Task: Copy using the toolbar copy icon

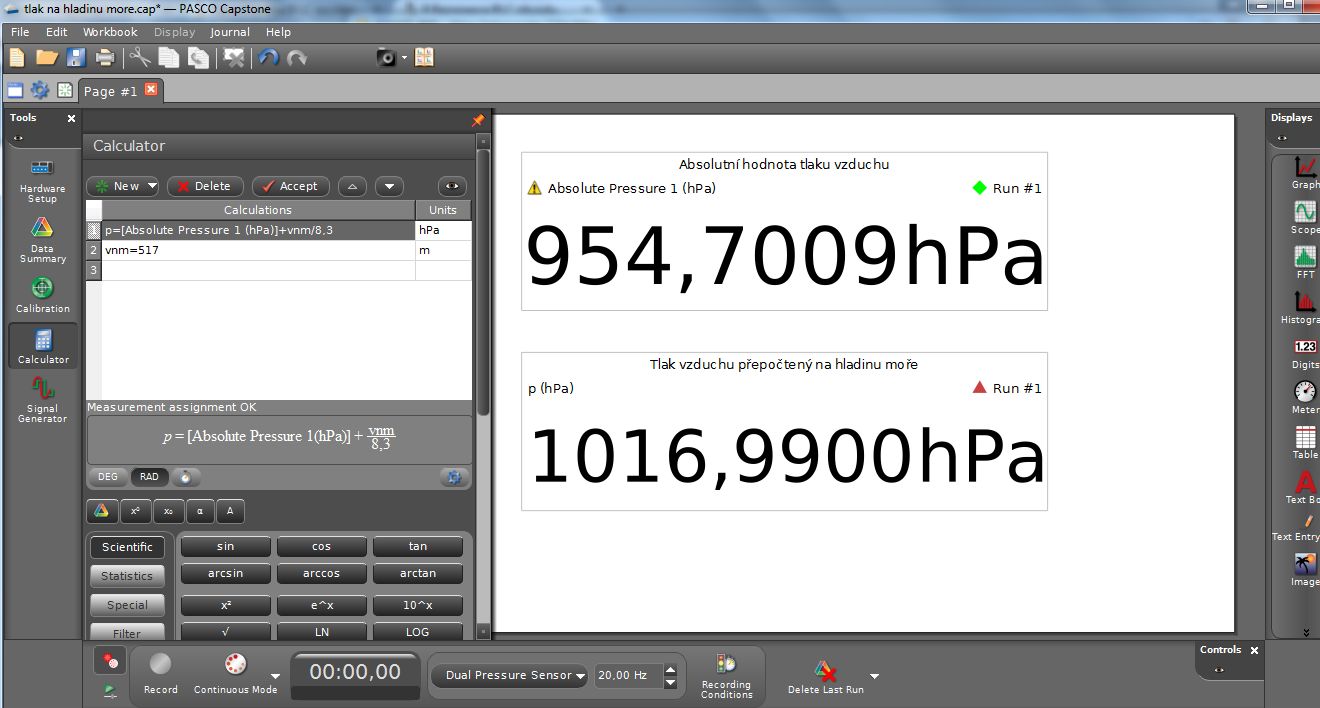Action: coord(169,57)
